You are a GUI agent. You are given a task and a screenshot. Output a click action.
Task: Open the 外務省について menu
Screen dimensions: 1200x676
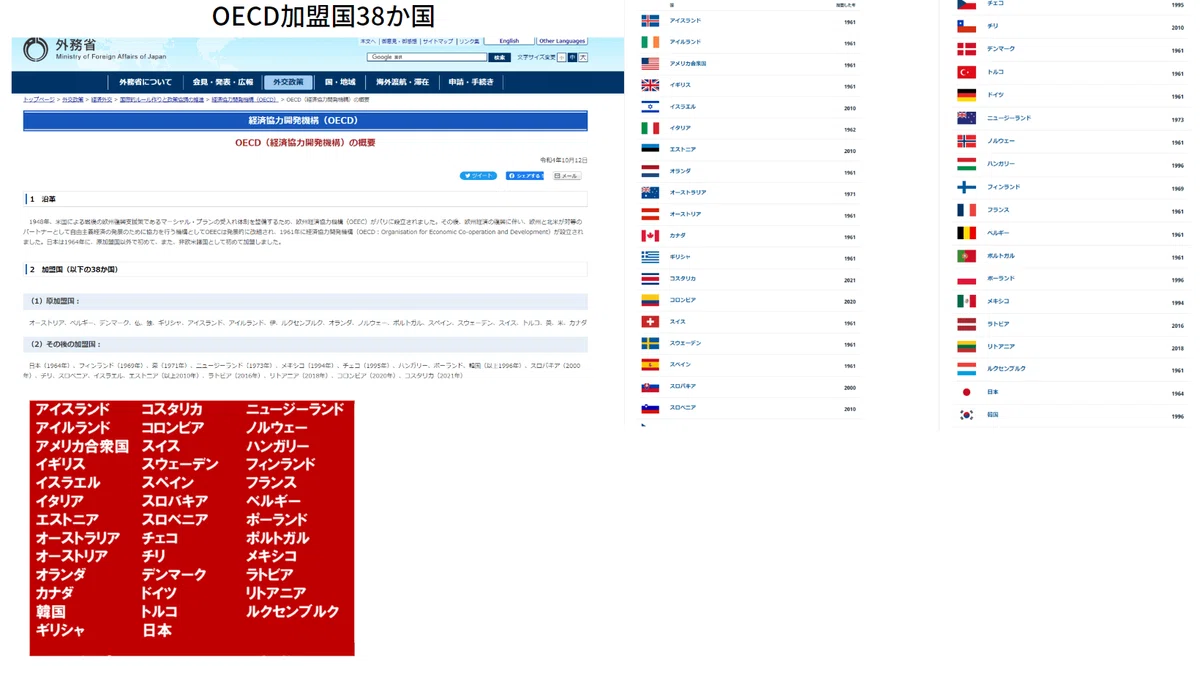pos(146,82)
